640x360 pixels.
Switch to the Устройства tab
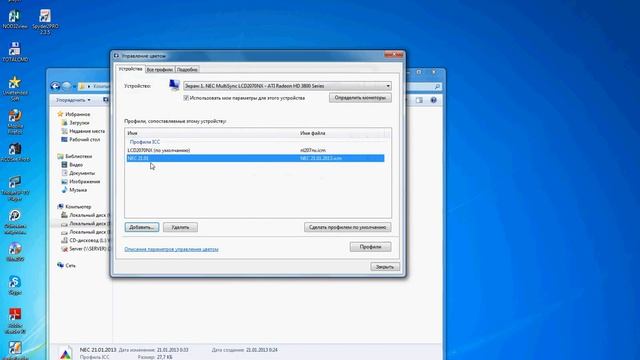point(131,69)
